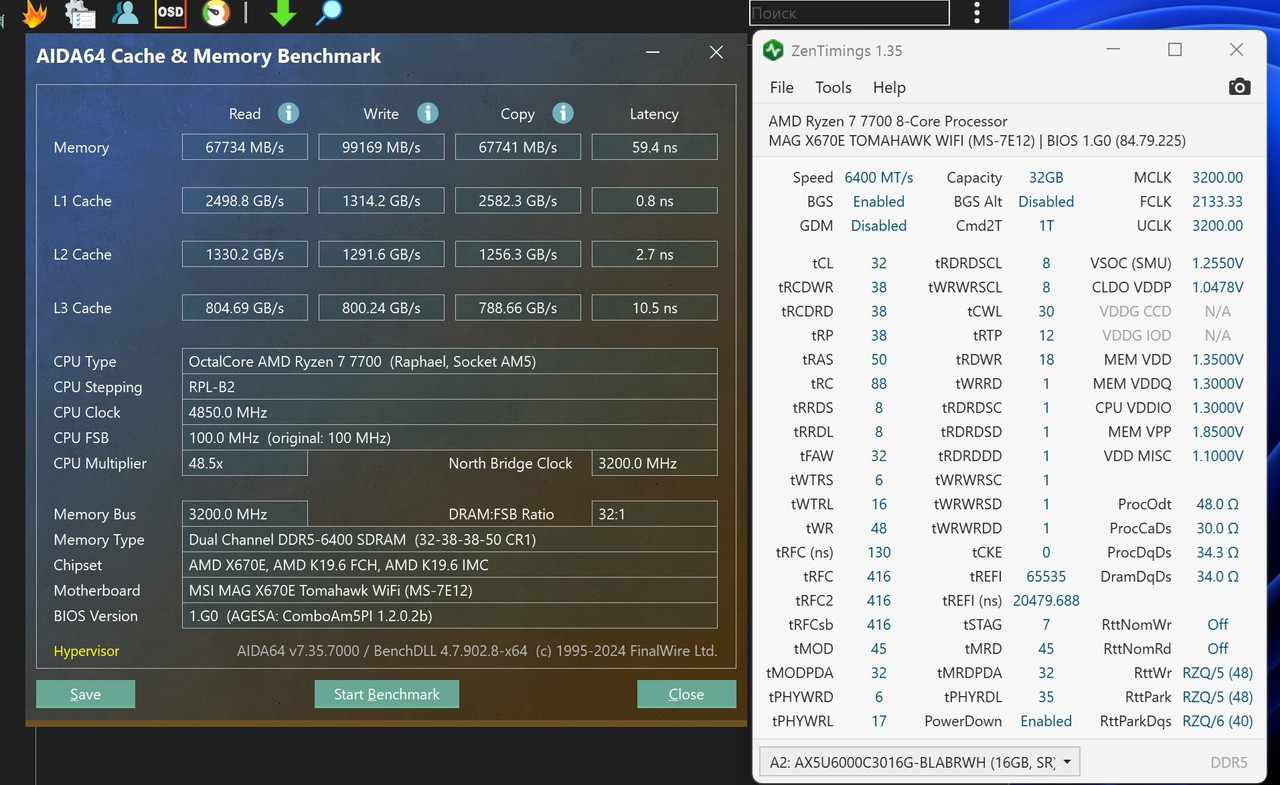Click the user profile toolbar icon
This screenshot has width=1280, height=785.
click(125, 13)
